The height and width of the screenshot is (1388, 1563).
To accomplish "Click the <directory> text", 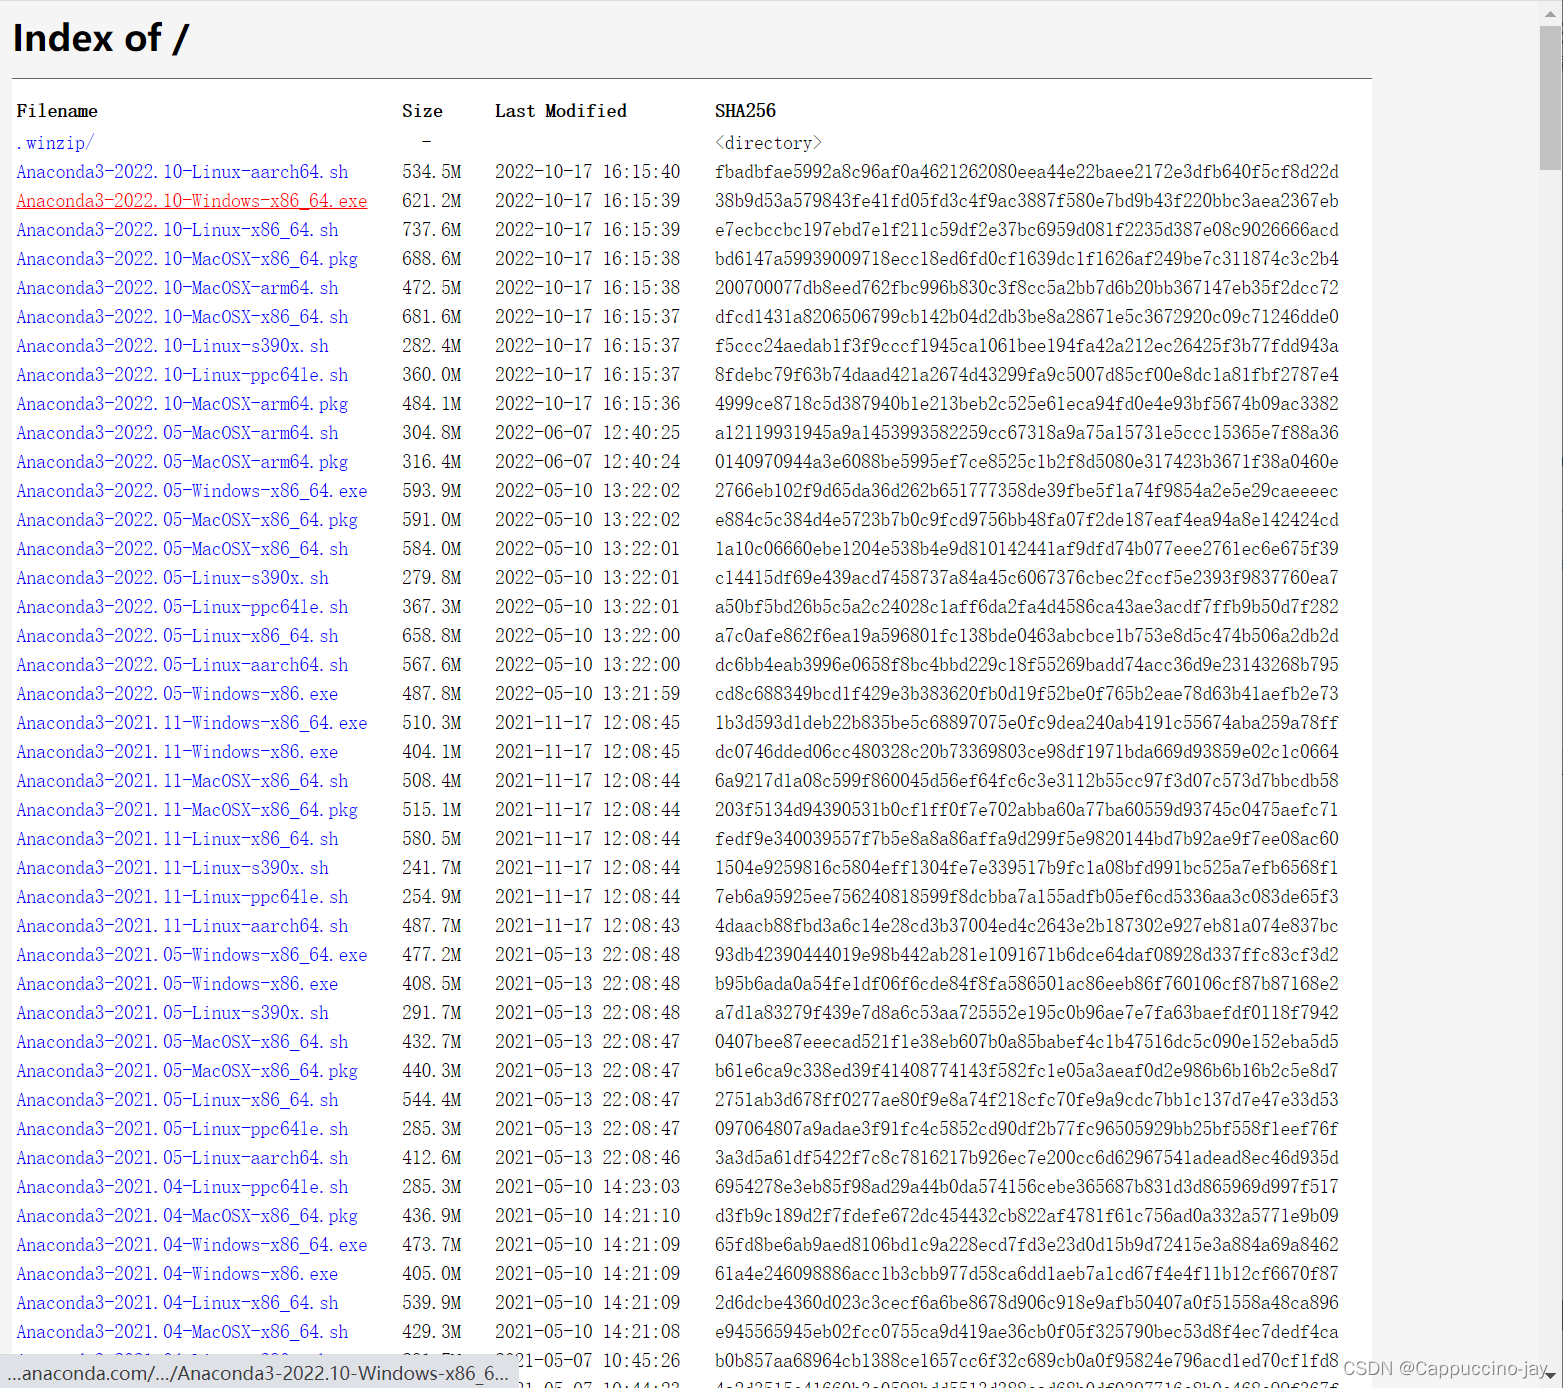I will (x=768, y=143).
